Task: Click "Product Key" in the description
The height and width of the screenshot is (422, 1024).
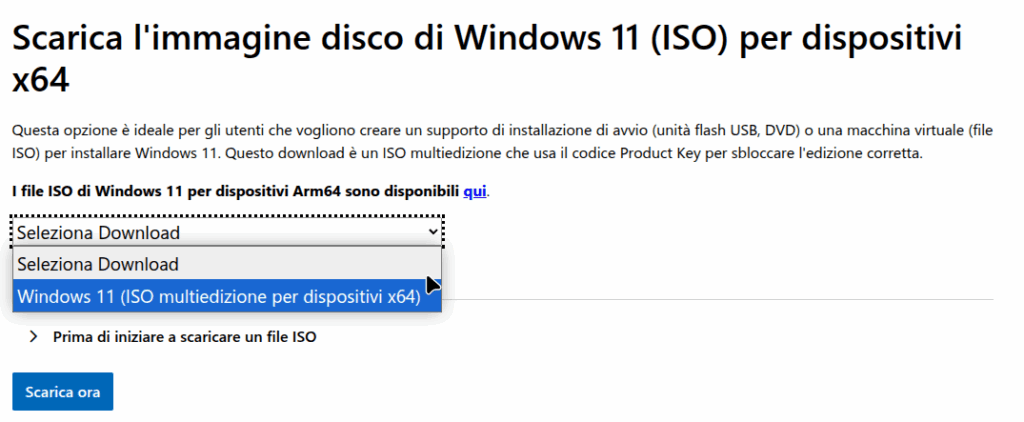Action: pos(660,153)
